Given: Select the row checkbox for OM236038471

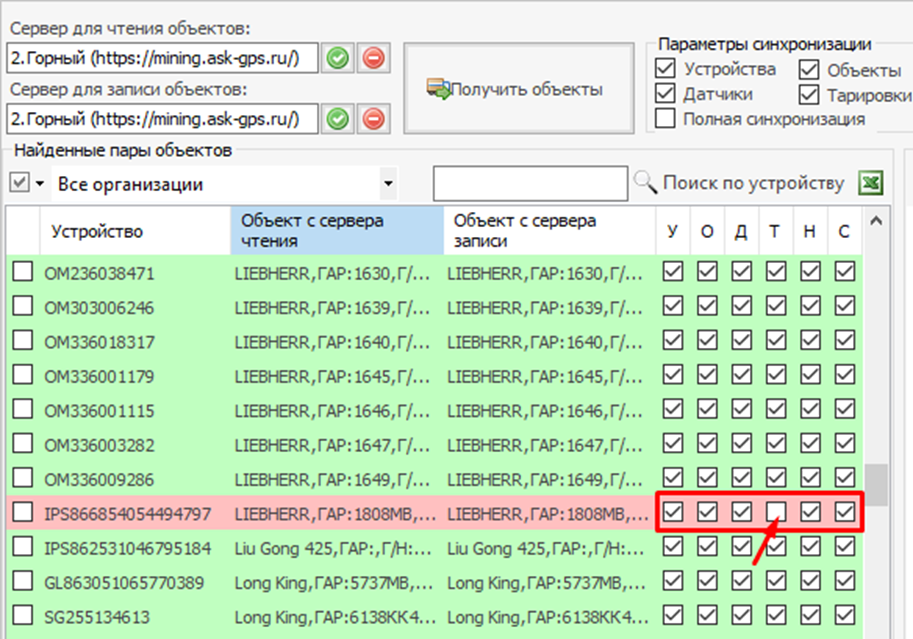Looking at the screenshot, I should coord(22,271).
